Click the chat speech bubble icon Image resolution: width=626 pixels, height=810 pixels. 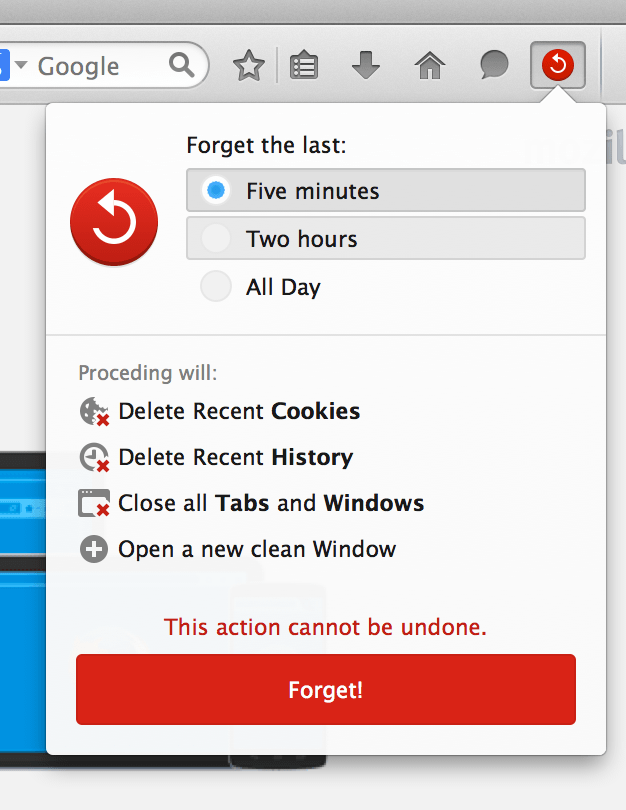(494, 67)
